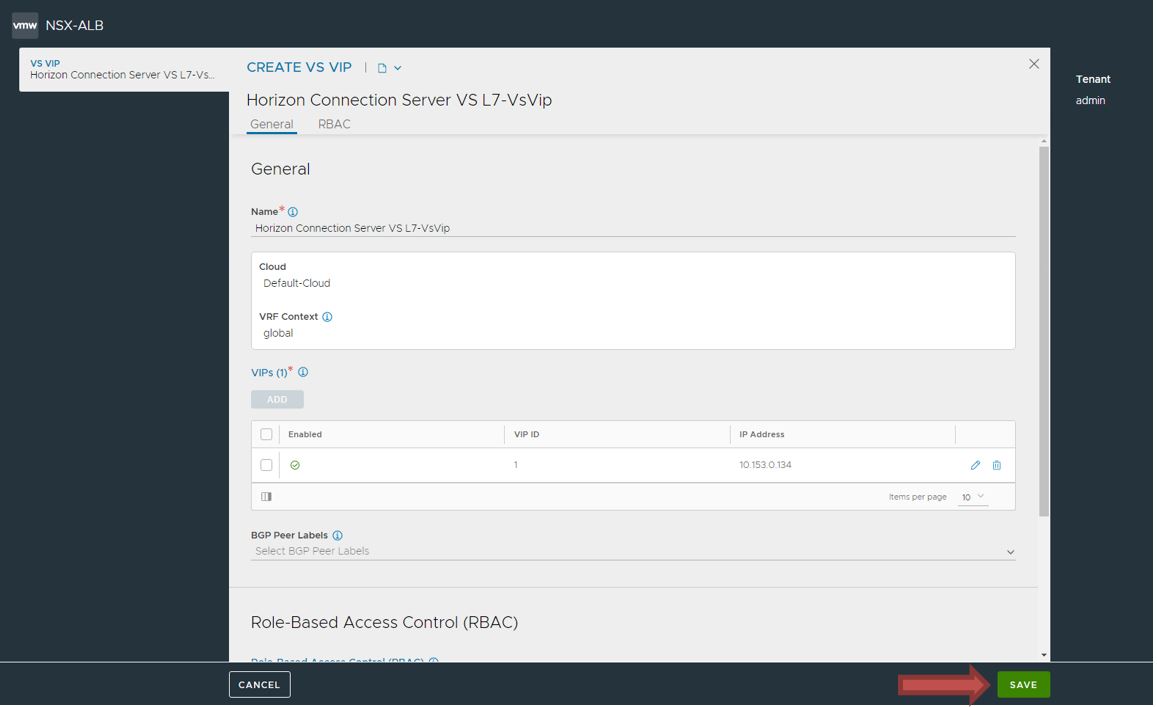
Task: Delete VIP 10.153.0.134 with trash icon
Action: point(997,465)
